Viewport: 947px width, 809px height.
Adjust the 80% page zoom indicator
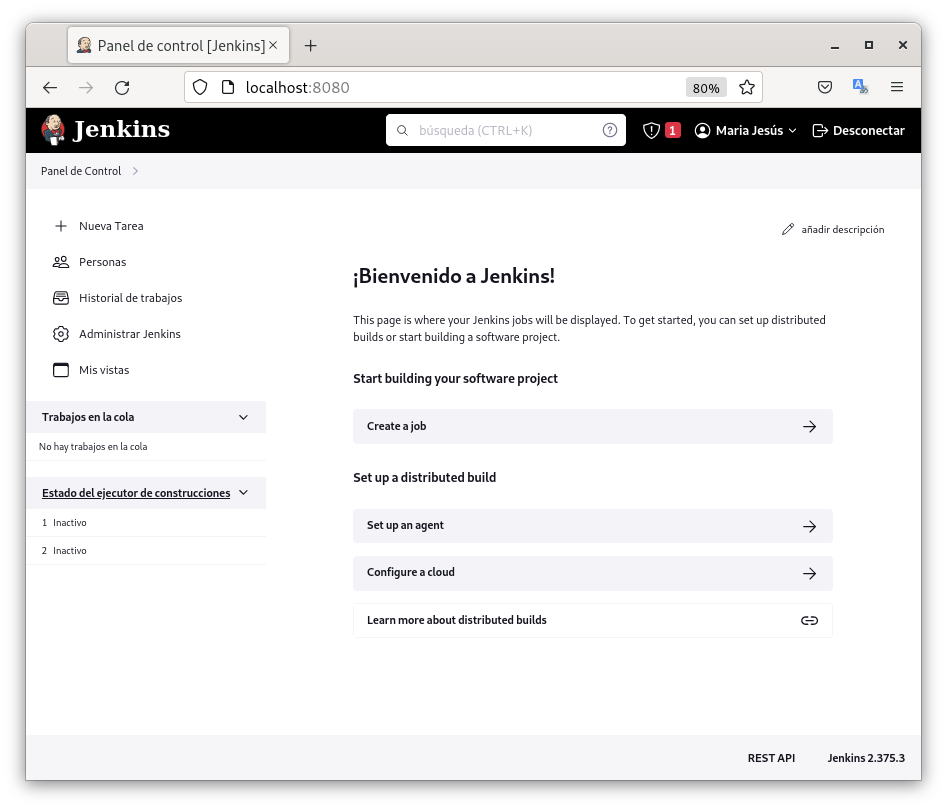pos(706,88)
